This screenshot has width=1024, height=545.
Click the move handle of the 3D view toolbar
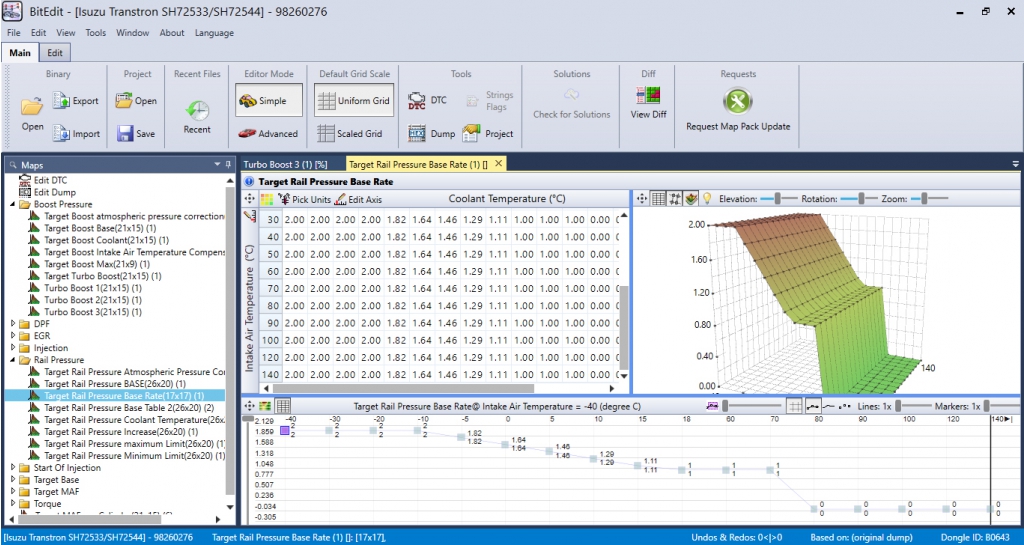click(641, 198)
